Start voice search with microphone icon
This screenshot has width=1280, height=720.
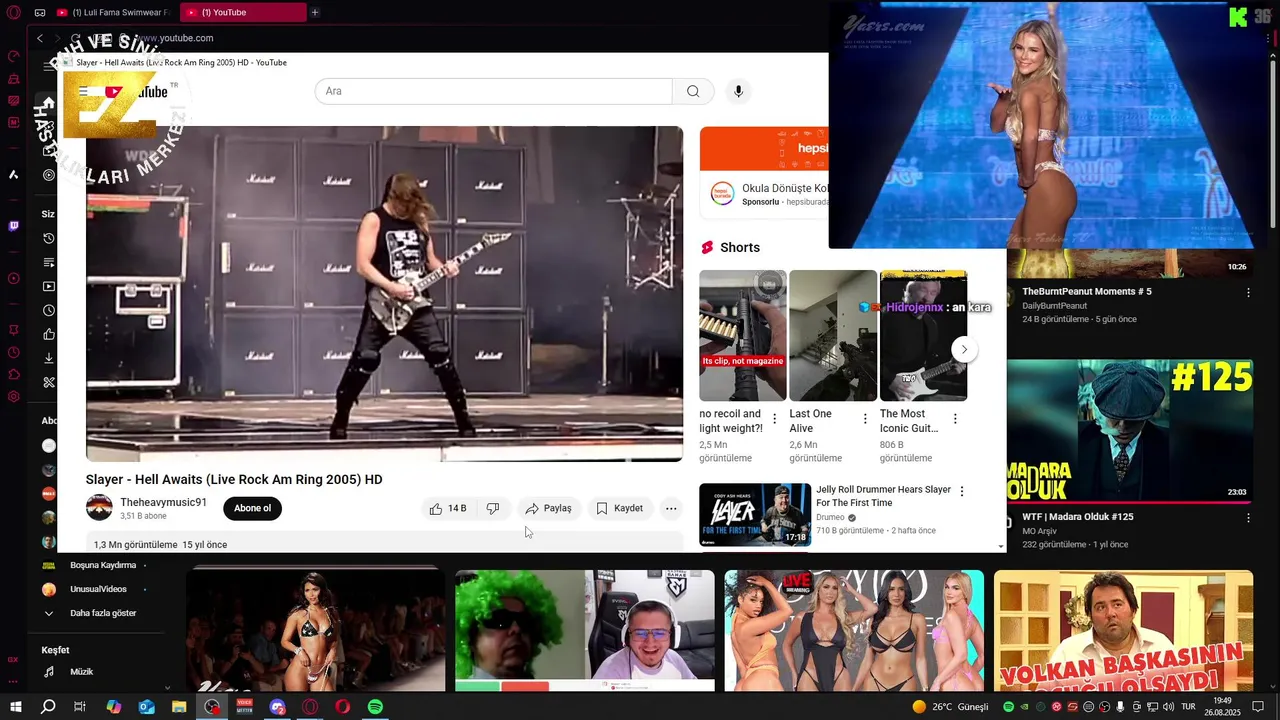[738, 91]
